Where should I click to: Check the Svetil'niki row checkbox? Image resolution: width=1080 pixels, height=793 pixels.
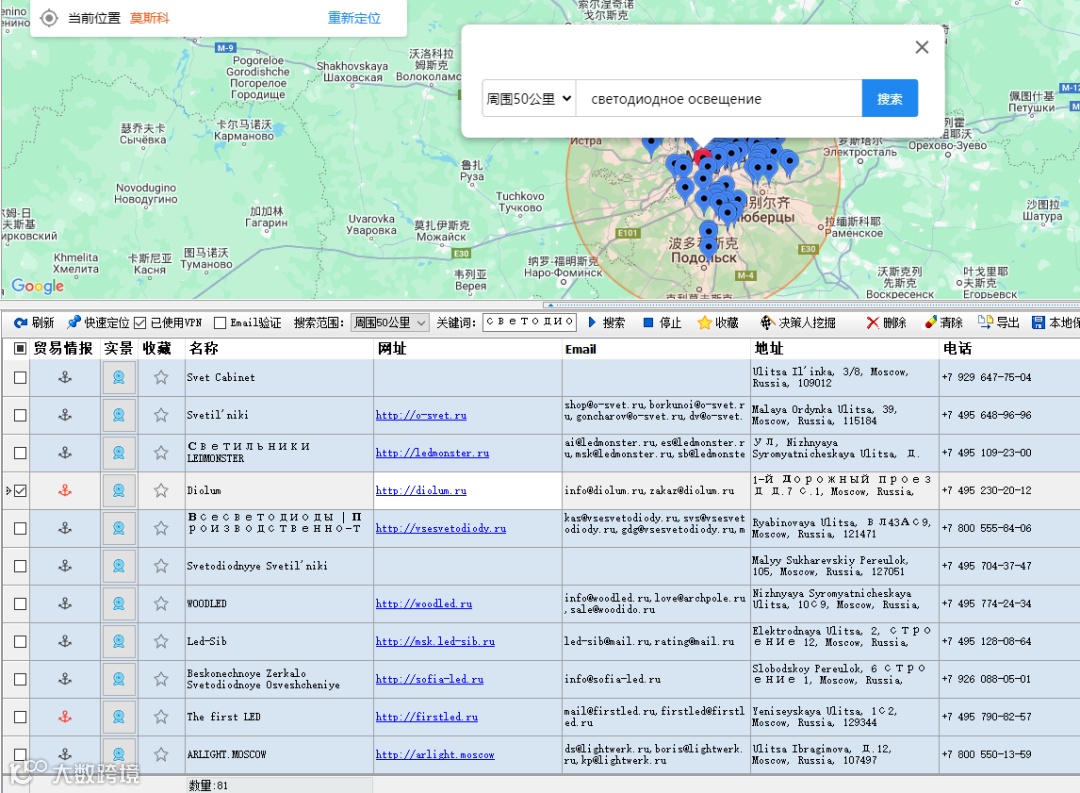coord(20,415)
